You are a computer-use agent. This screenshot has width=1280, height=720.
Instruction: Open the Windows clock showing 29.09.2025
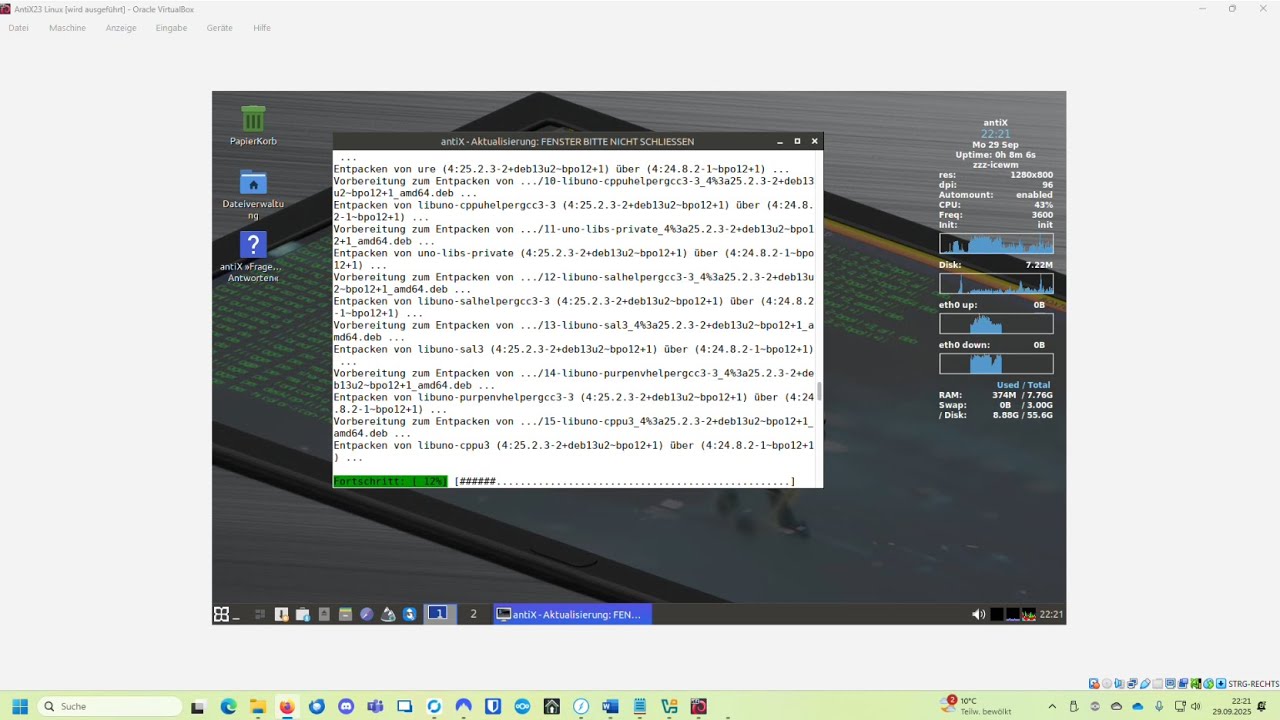[1232, 706]
